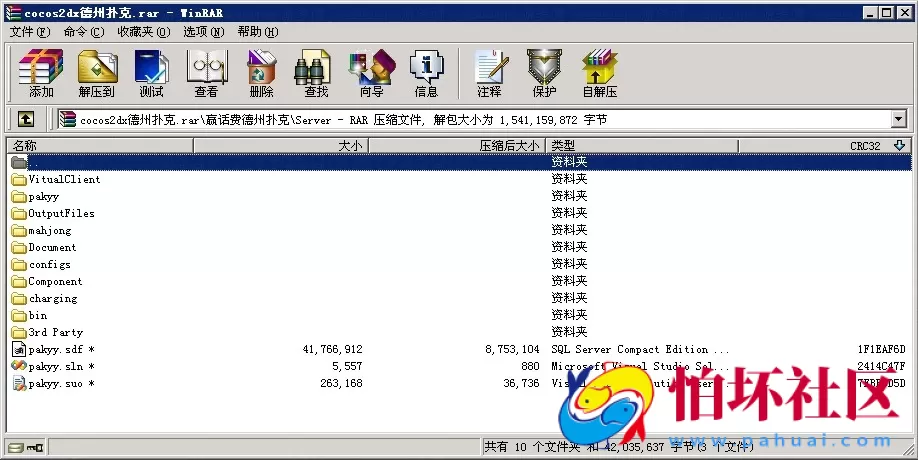The width and height of the screenshot is (918, 460).
Task: Open the Help (帮助) menu
Action: click(x=258, y=32)
